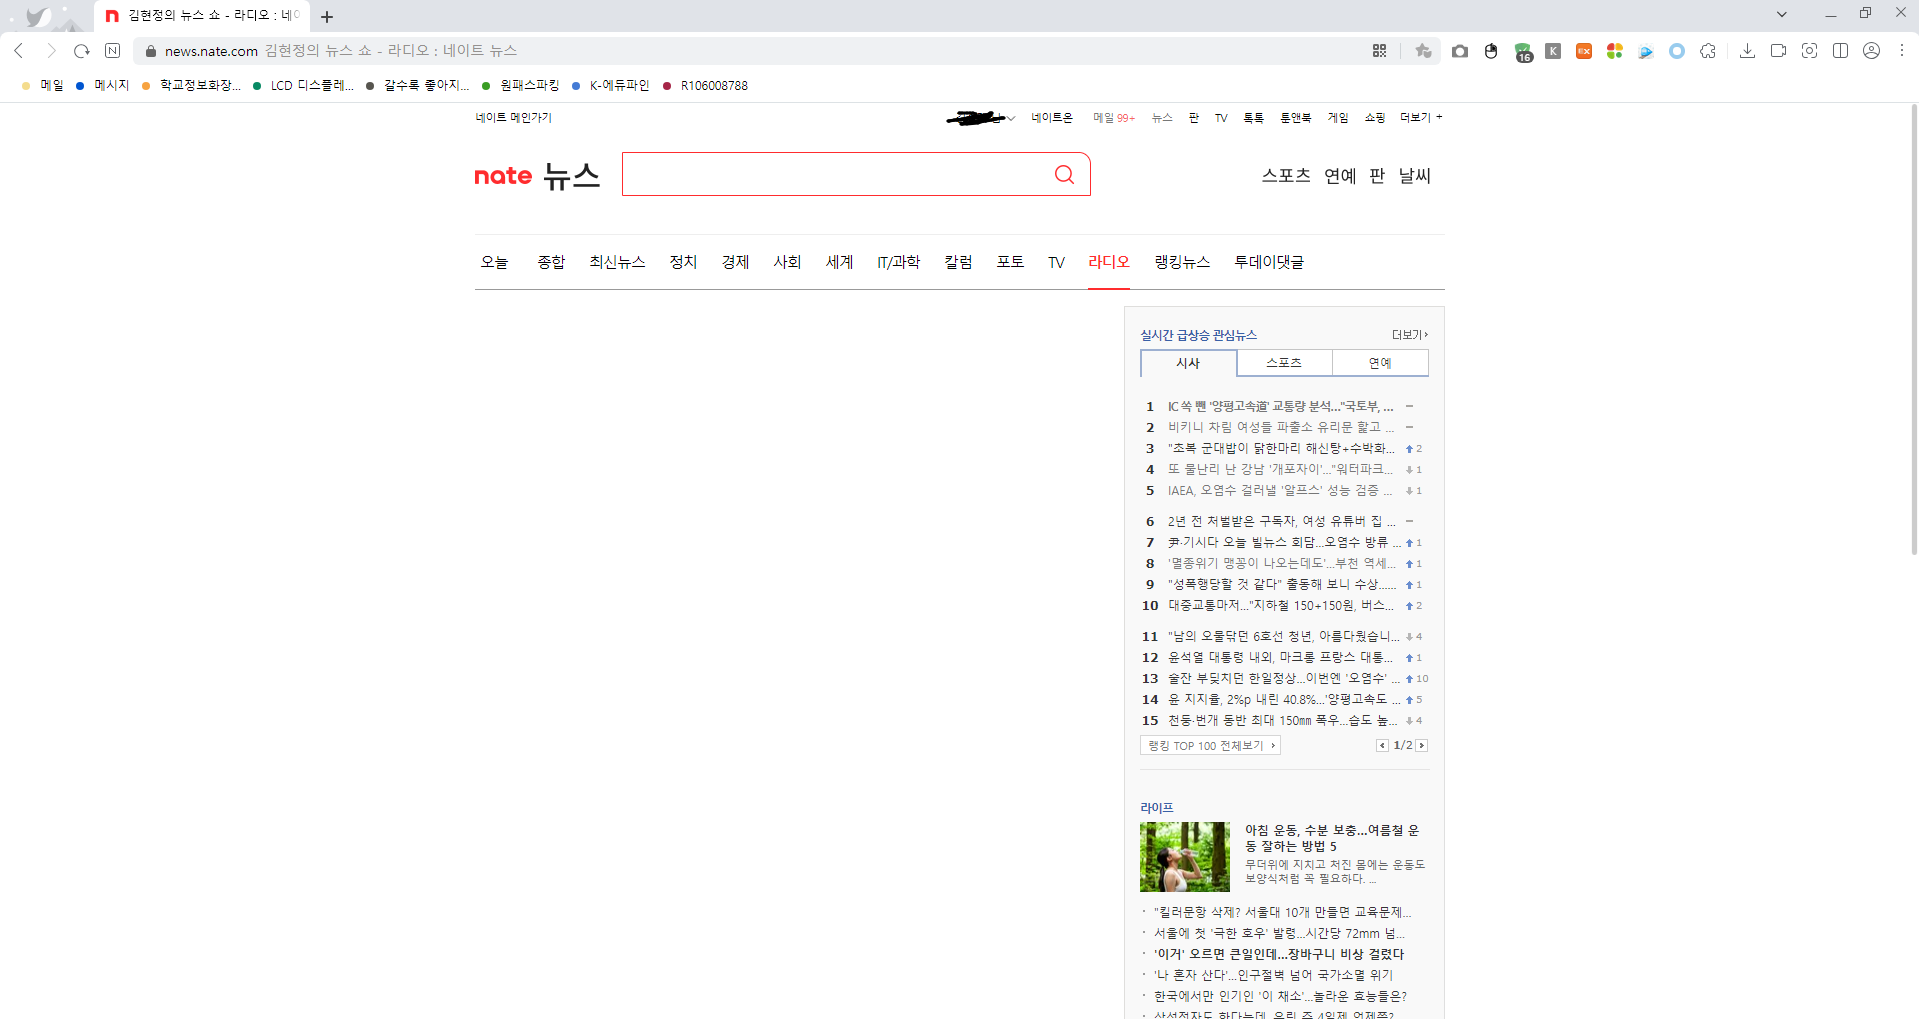The width and height of the screenshot is (1919, 1019).
Task: Expand the '더보기 +' services menu
Action: click(x=1419, y=117)
